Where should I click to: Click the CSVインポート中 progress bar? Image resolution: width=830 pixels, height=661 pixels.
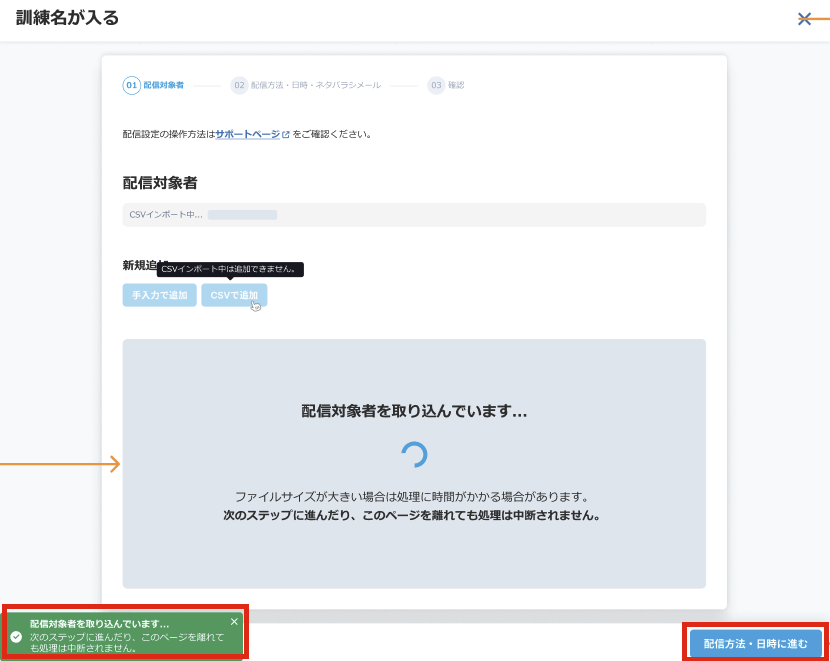click(242, 215)
